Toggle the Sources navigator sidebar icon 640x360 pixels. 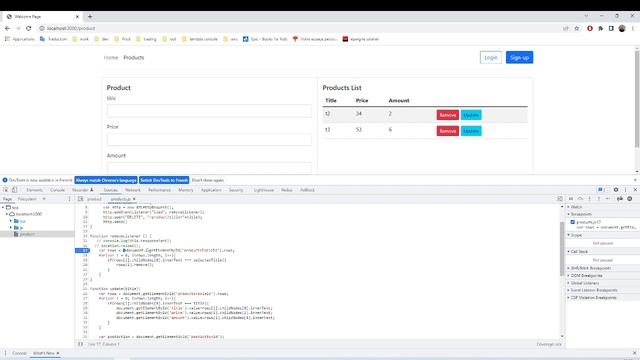pos(81,199)
